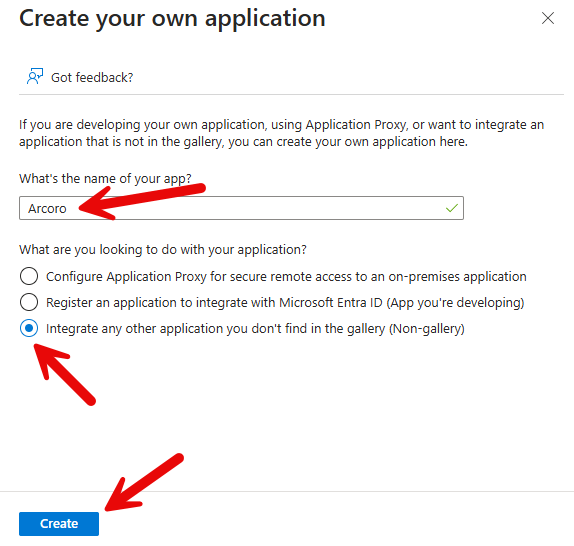Click the 'If you are developing your own application' paragraph
574x546 pixels.
coord(282,133)
